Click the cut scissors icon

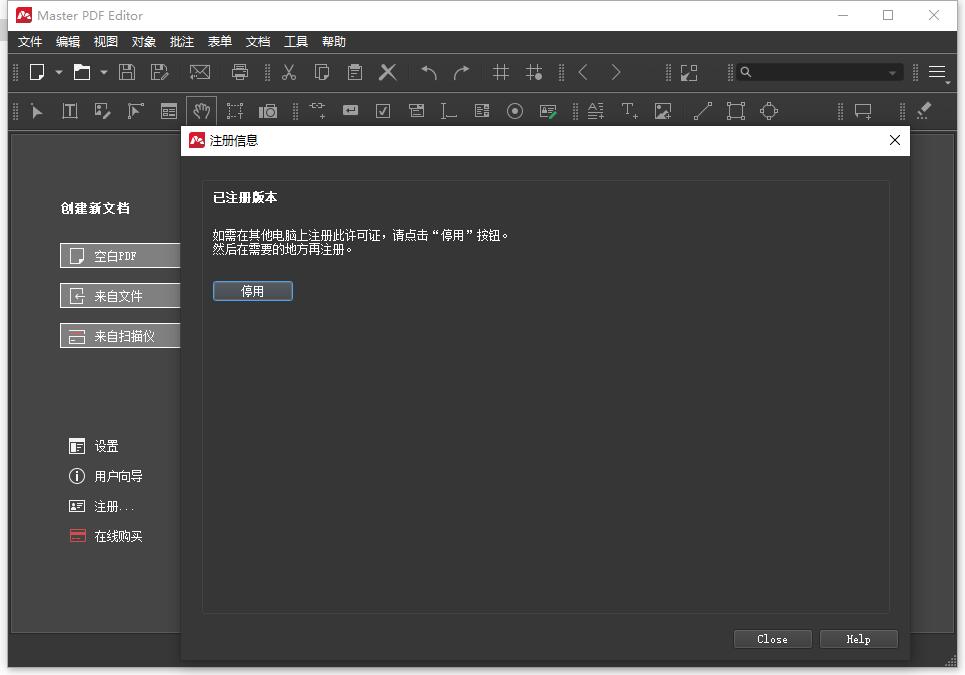click(x=289, y=72)
